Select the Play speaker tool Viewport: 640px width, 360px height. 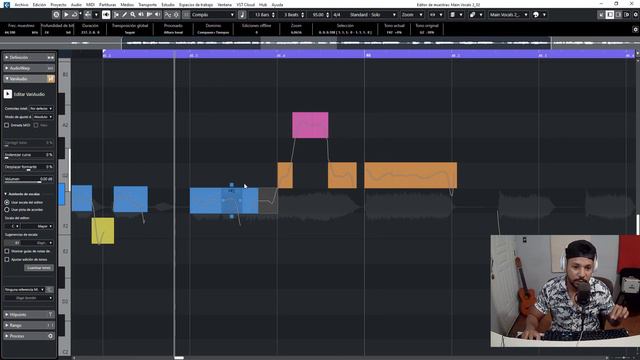pos(141,15)
